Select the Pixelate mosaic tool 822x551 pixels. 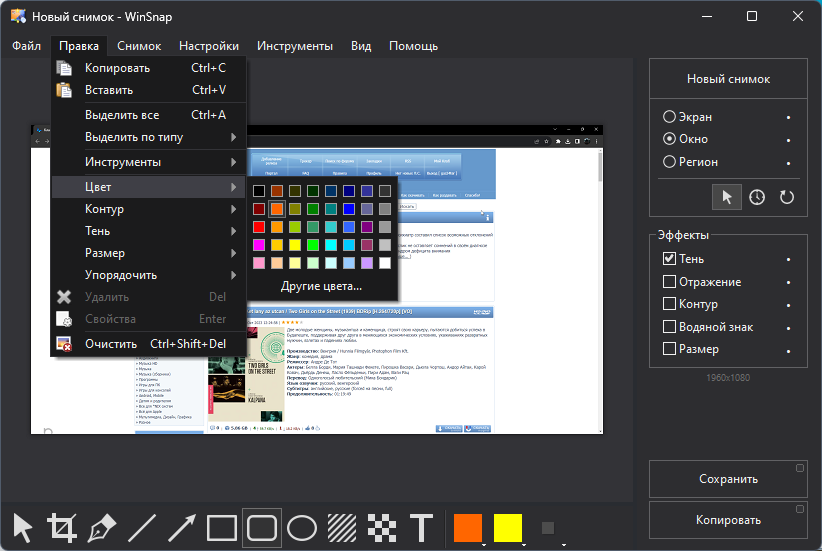pyautogui.click(x=382, y=528)
